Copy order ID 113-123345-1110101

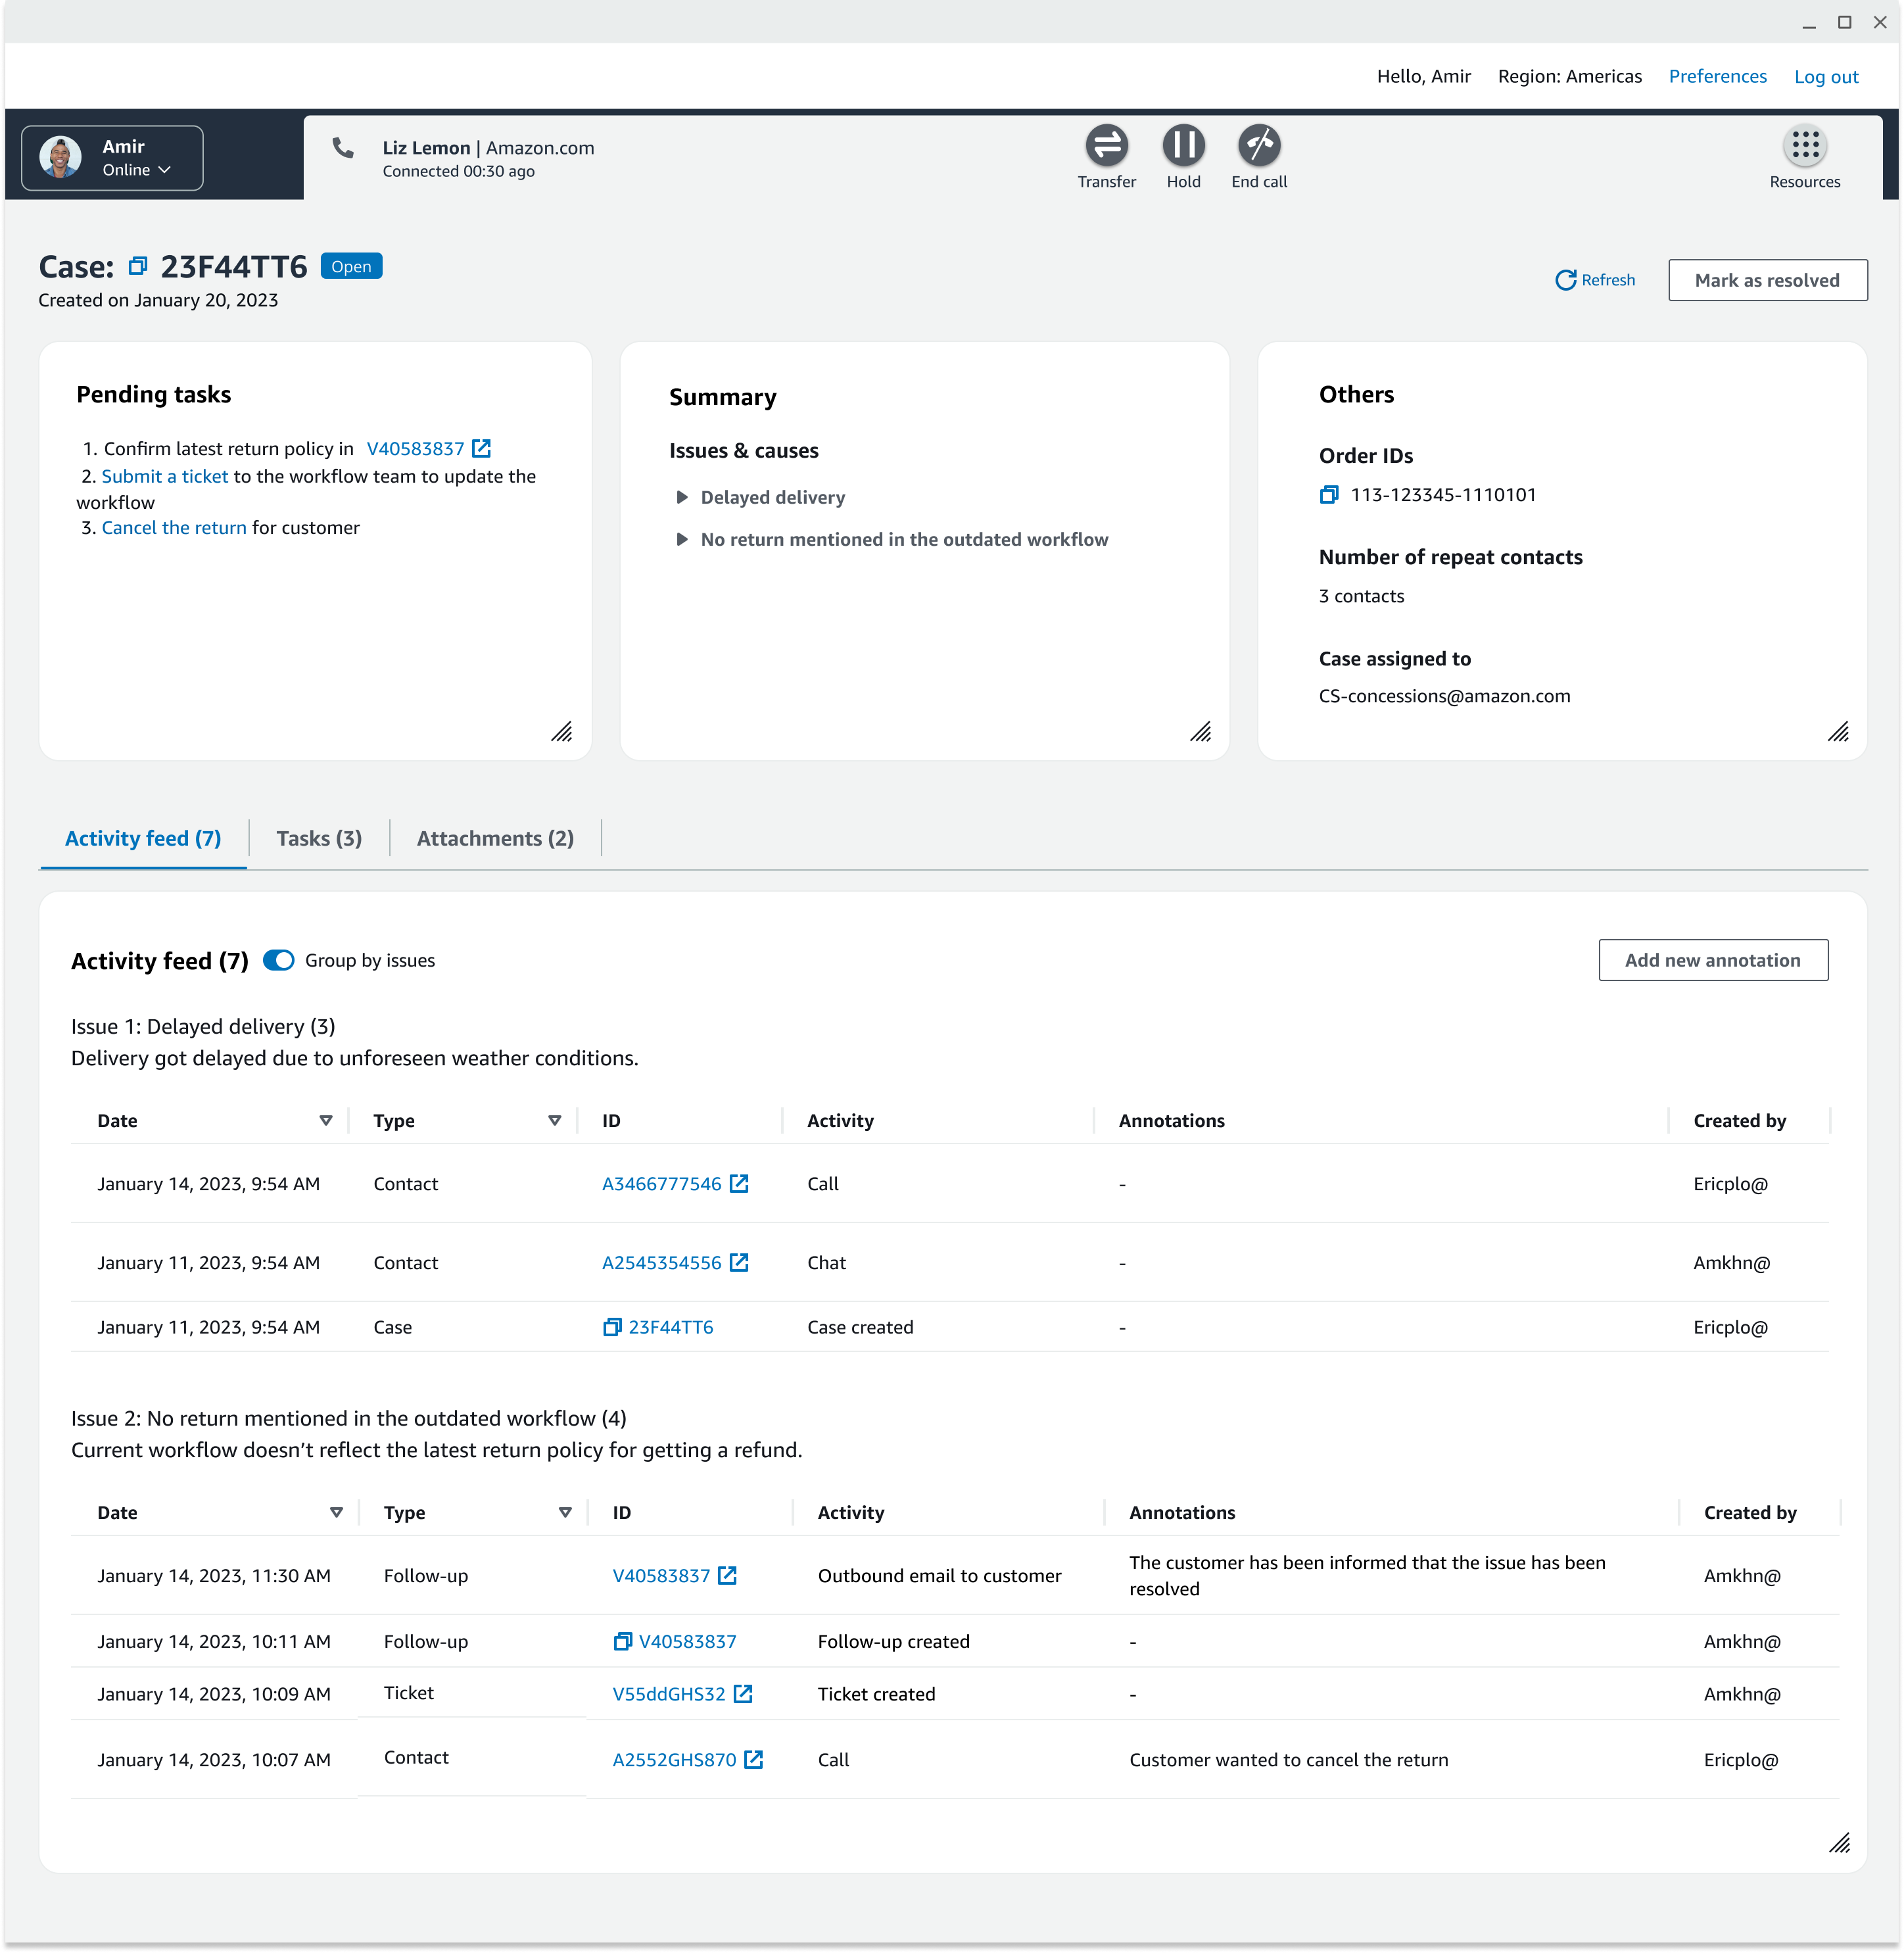coord(1328,495)
